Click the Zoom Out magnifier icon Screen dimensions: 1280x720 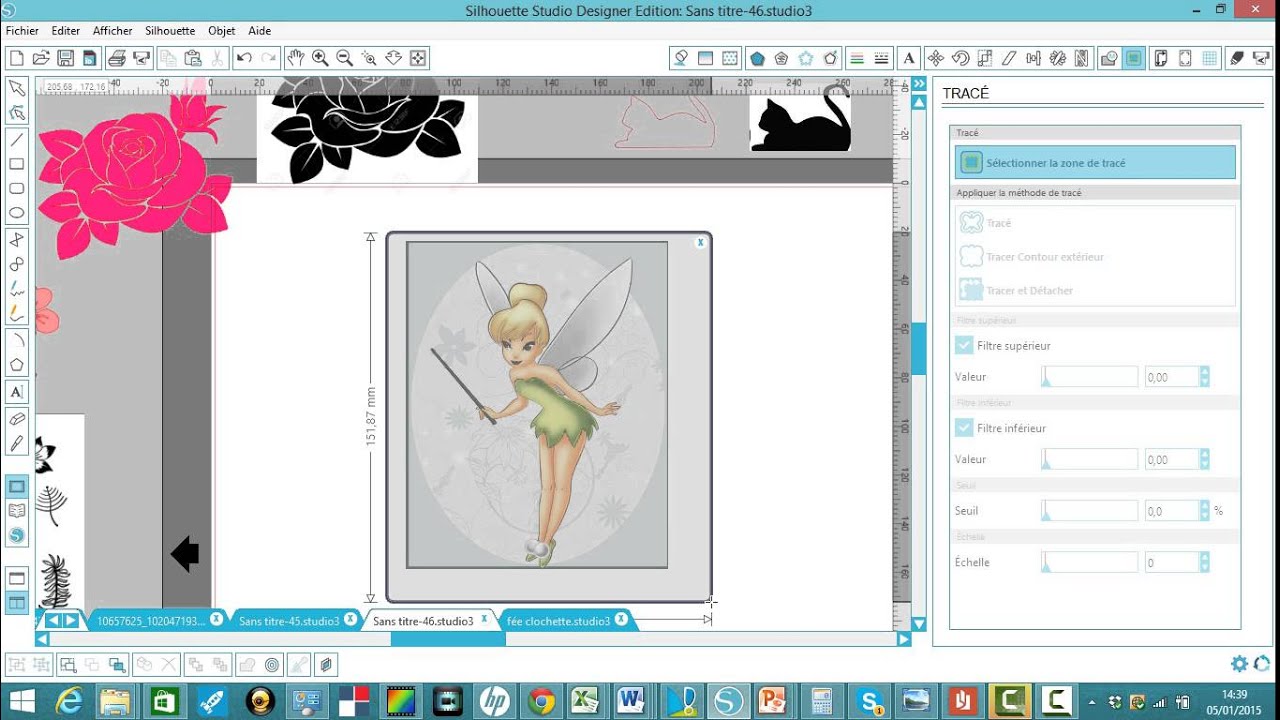click(345, 58)
